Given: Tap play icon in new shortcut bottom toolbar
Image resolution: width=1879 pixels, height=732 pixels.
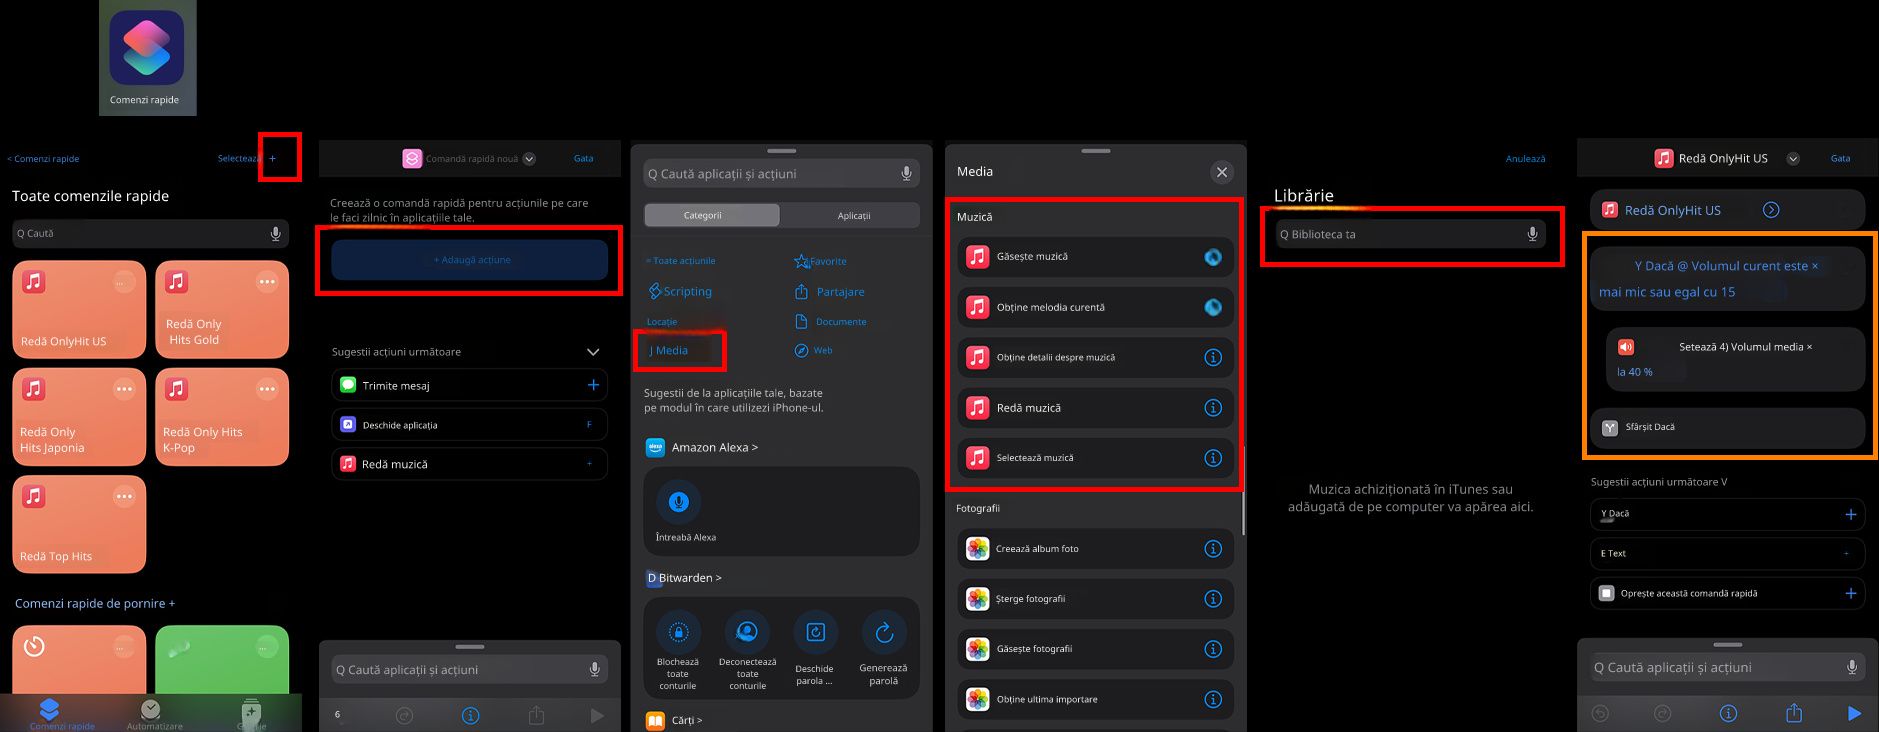Looking at the screenshot, I should (597, 715).
